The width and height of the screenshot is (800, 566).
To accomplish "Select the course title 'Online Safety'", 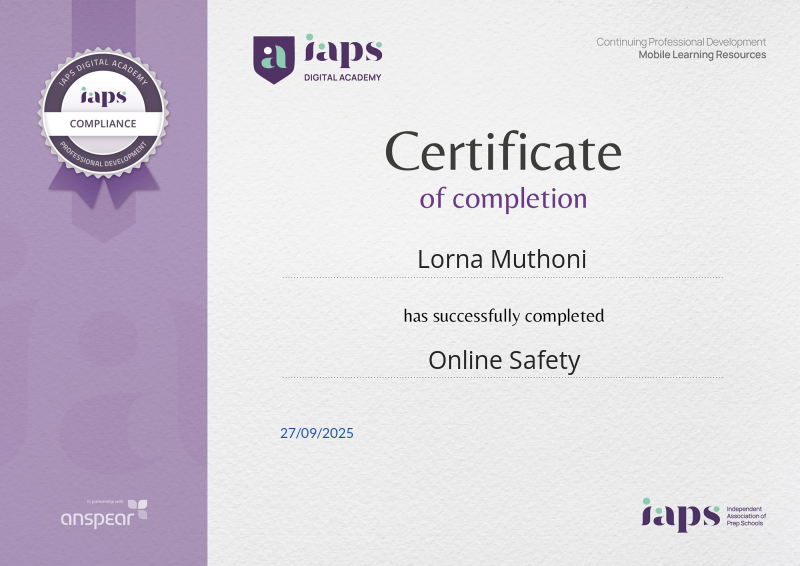I will (503, 359).
